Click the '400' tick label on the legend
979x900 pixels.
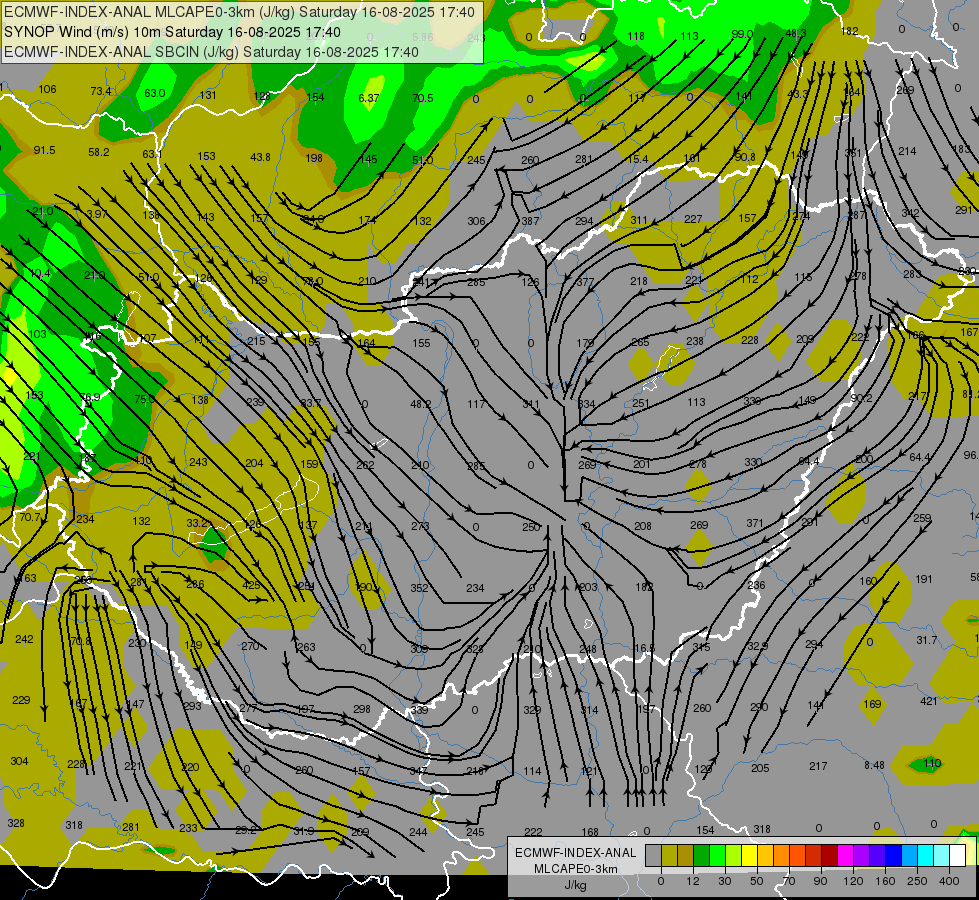(949, 881)
